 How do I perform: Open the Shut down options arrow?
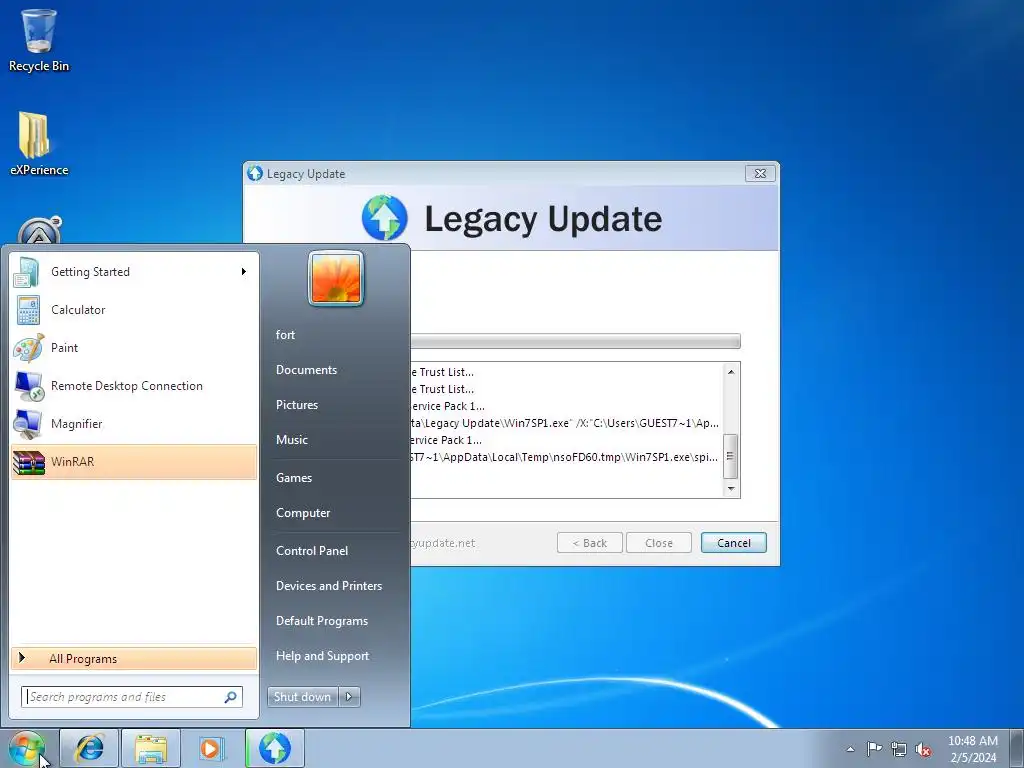[x=349, y=697]
